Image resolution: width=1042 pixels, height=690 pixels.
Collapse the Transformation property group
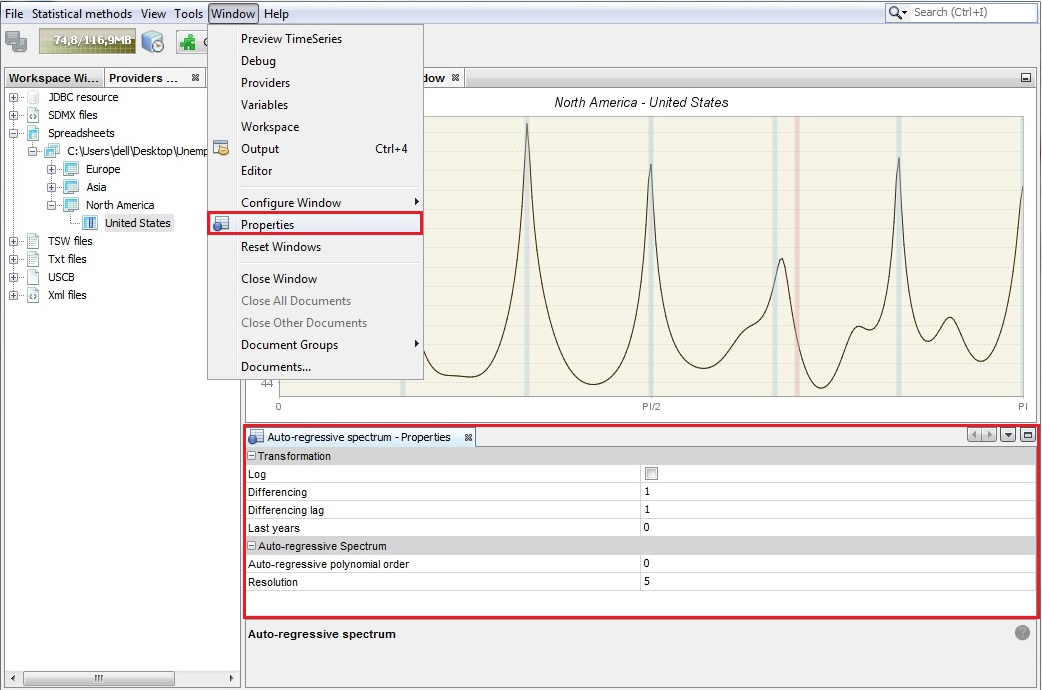pos(252,456)
